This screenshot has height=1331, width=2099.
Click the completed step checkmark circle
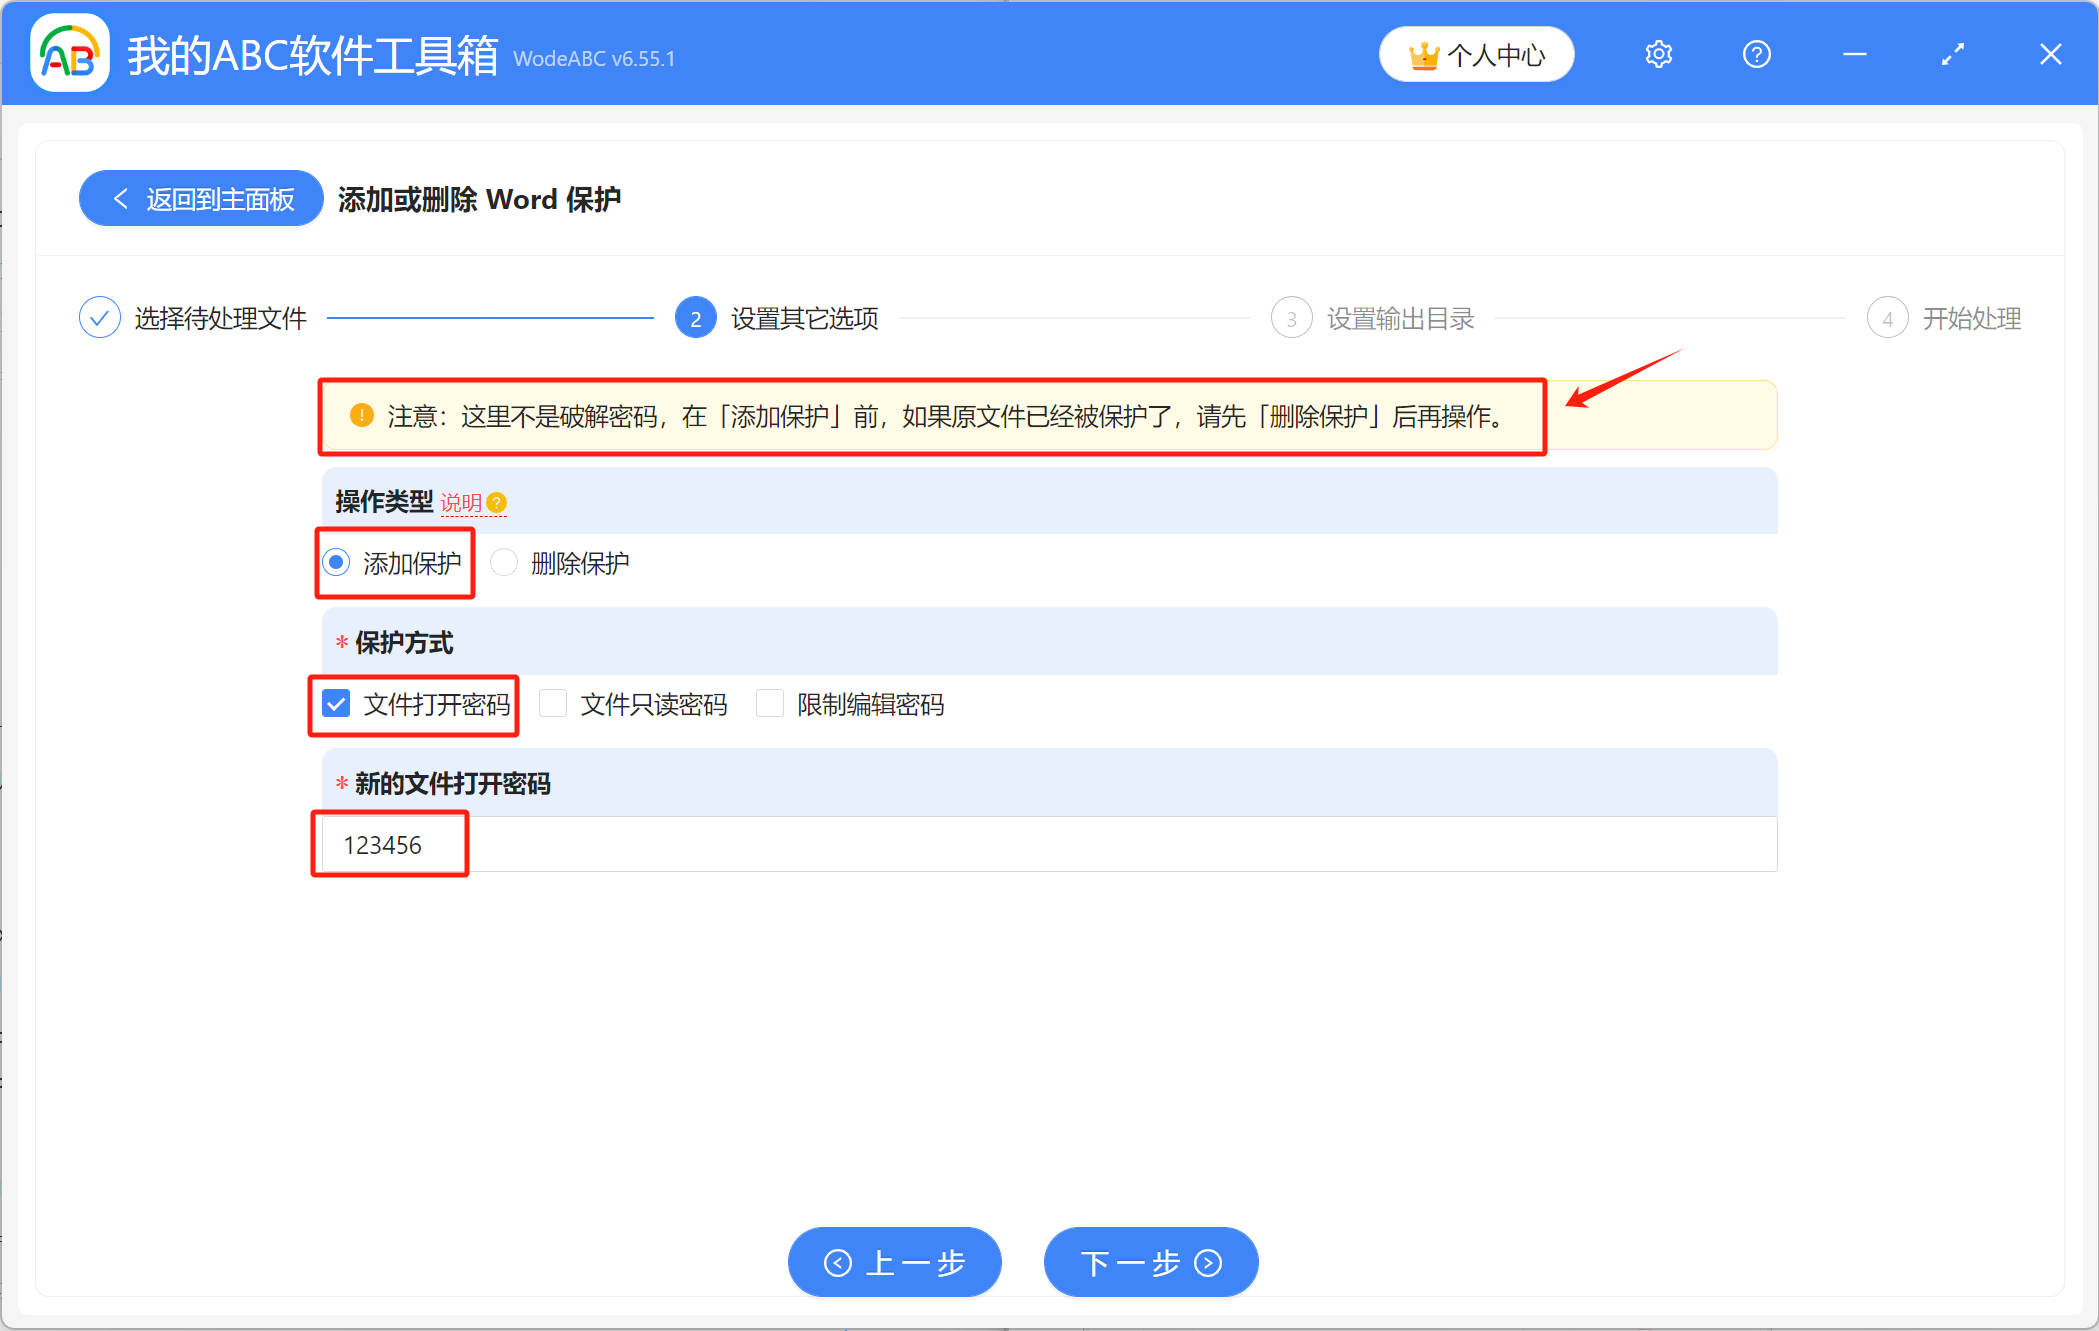pos(99,318)
